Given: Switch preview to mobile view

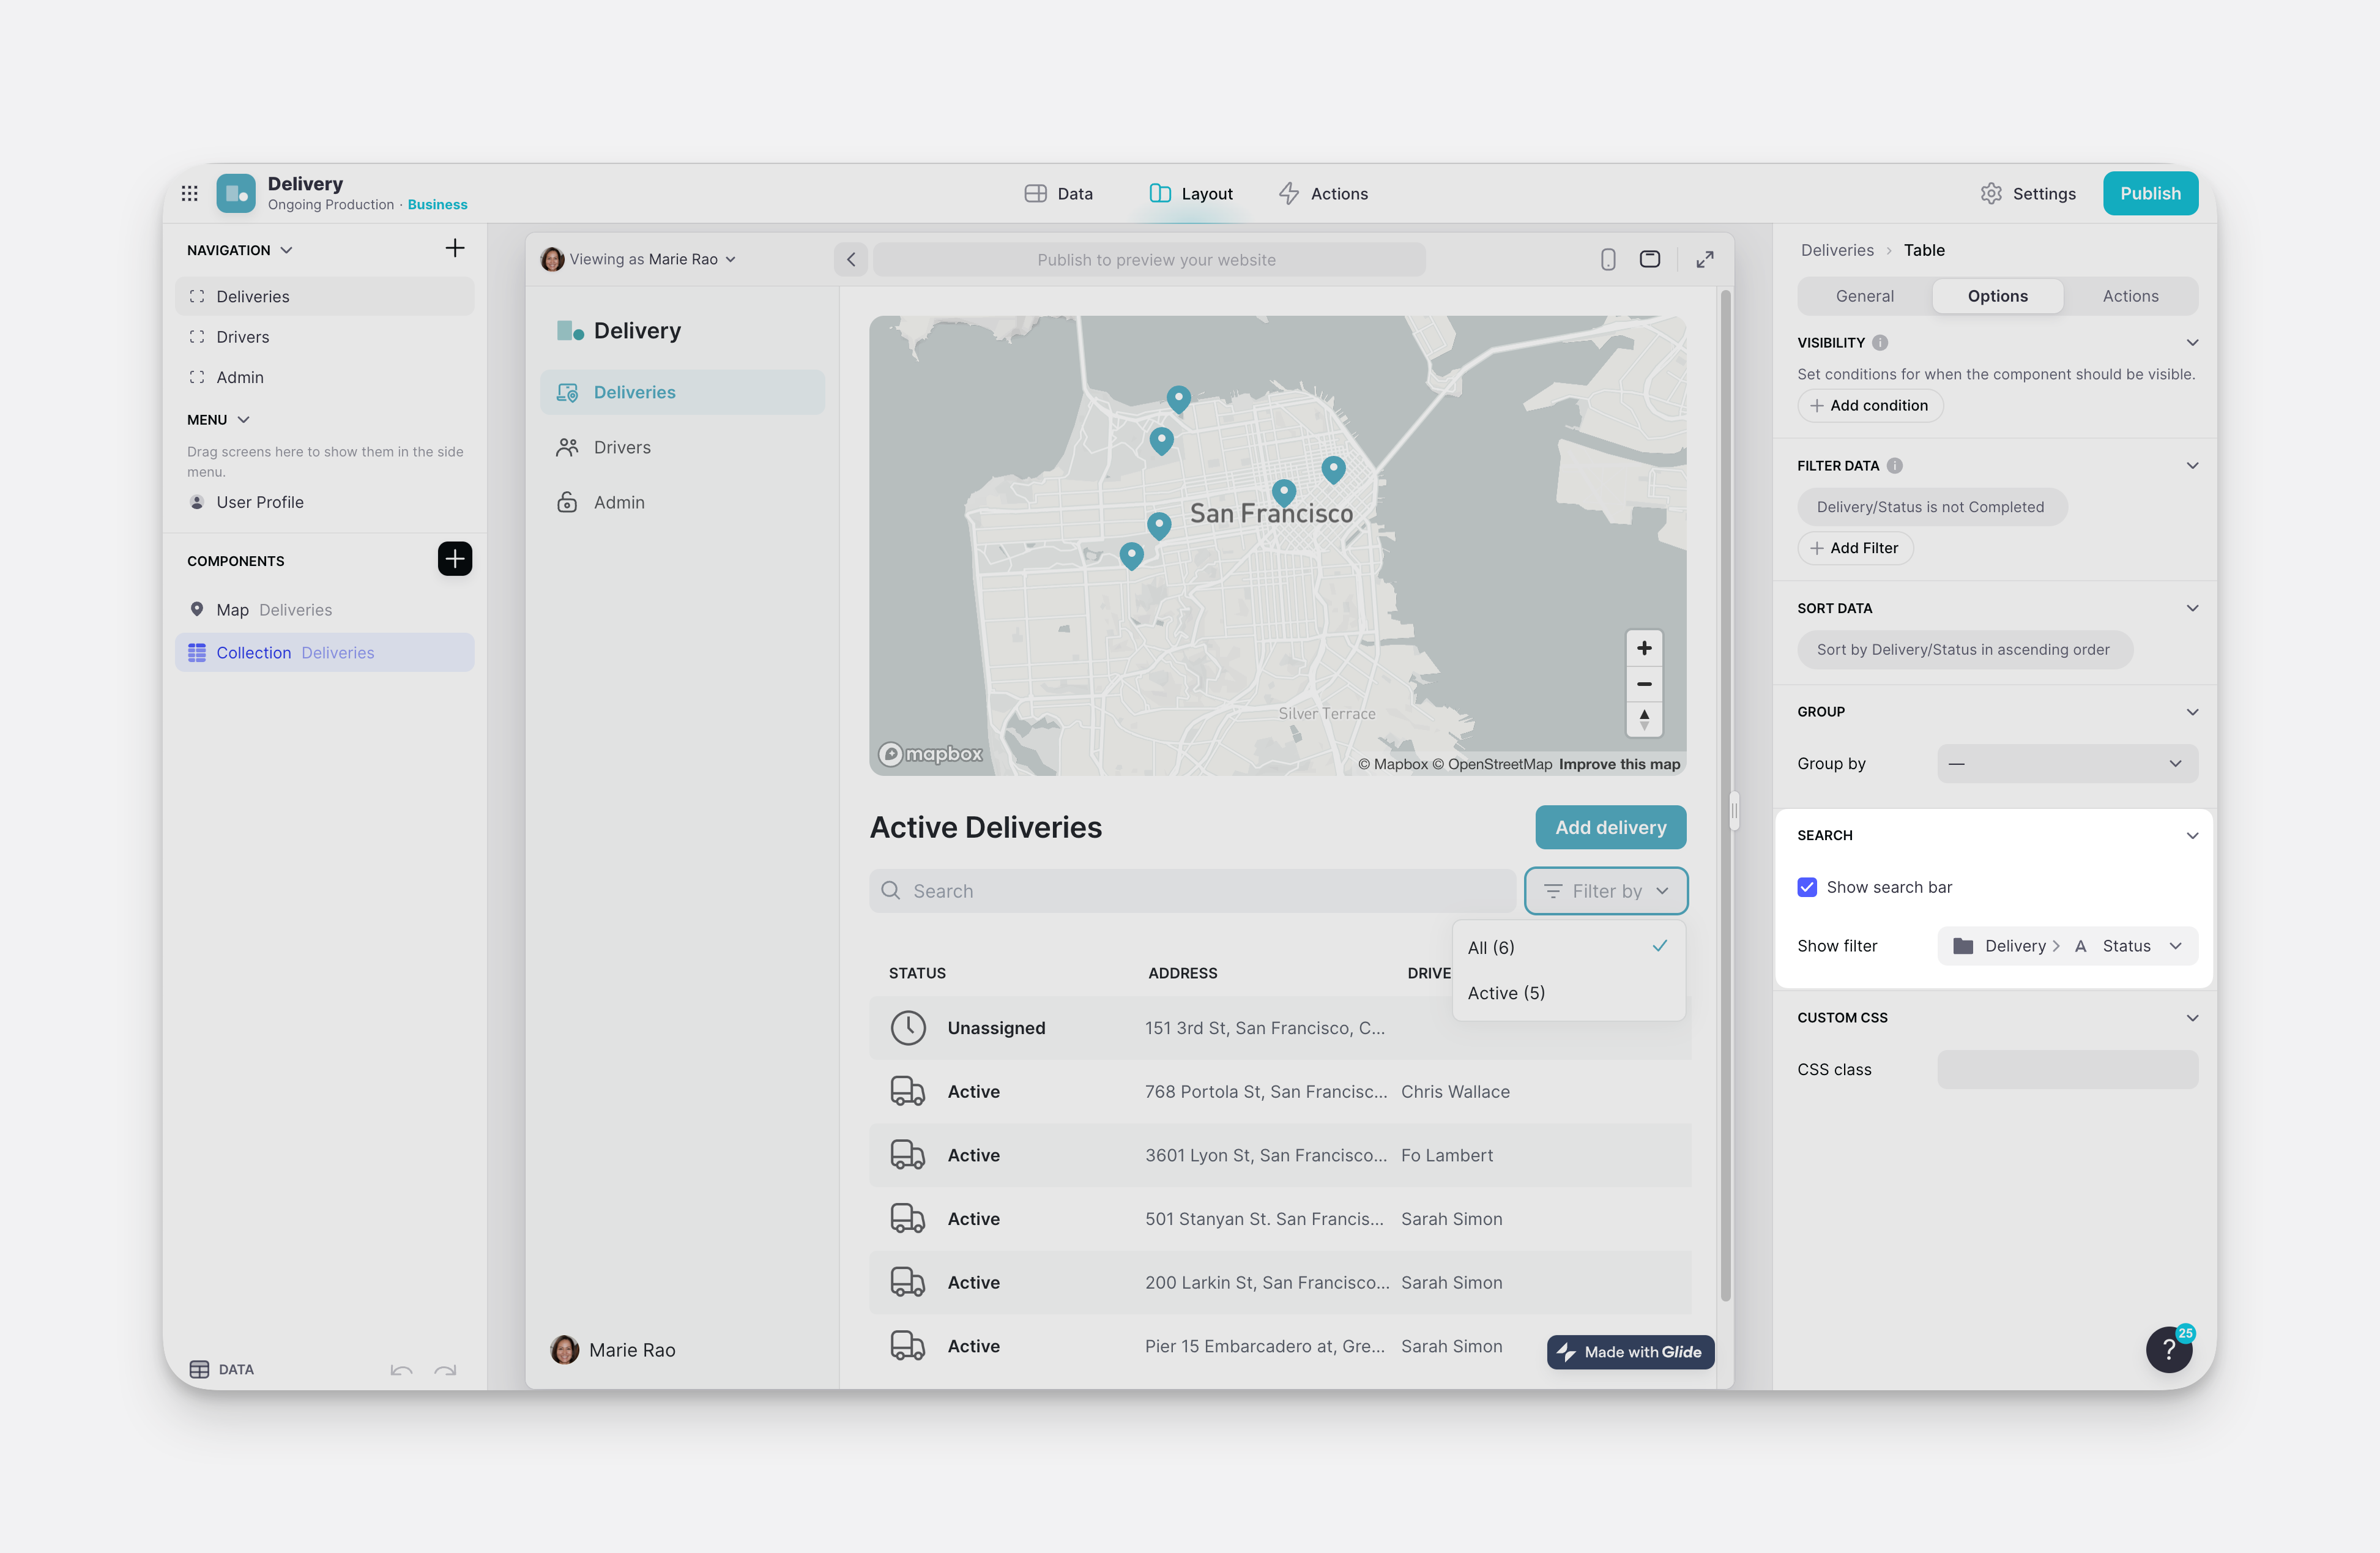Looking at the screenshot, I should (x=1608, y=259).
